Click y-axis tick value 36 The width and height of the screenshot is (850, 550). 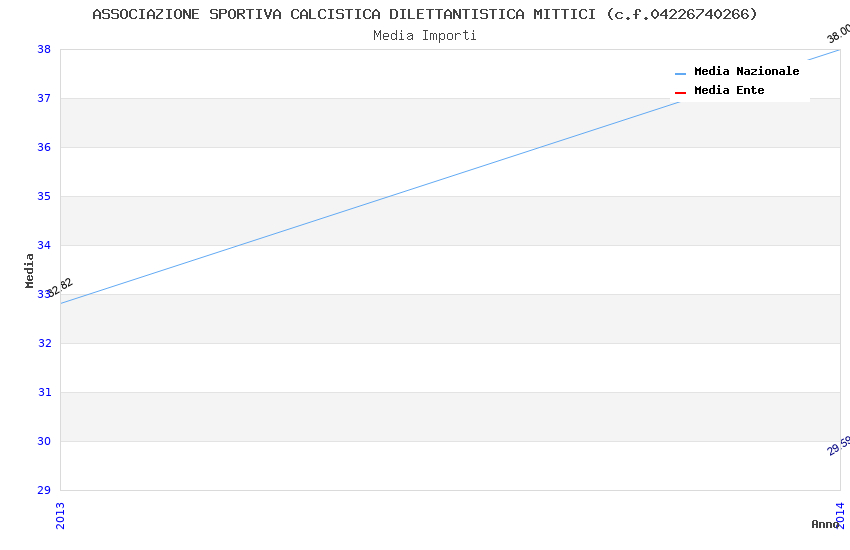point(44,147)
